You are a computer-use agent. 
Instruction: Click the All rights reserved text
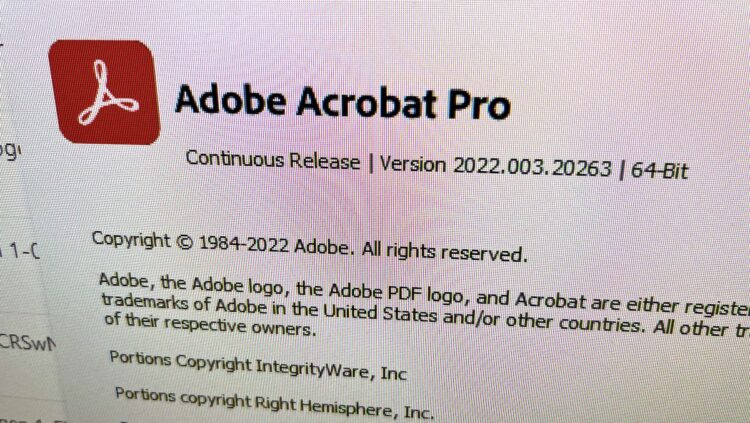point(444,252)
